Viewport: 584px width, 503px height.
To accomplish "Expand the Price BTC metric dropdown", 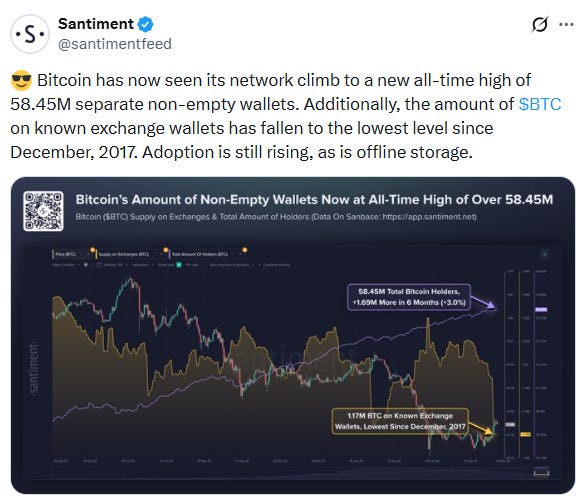I will (88, 254).
